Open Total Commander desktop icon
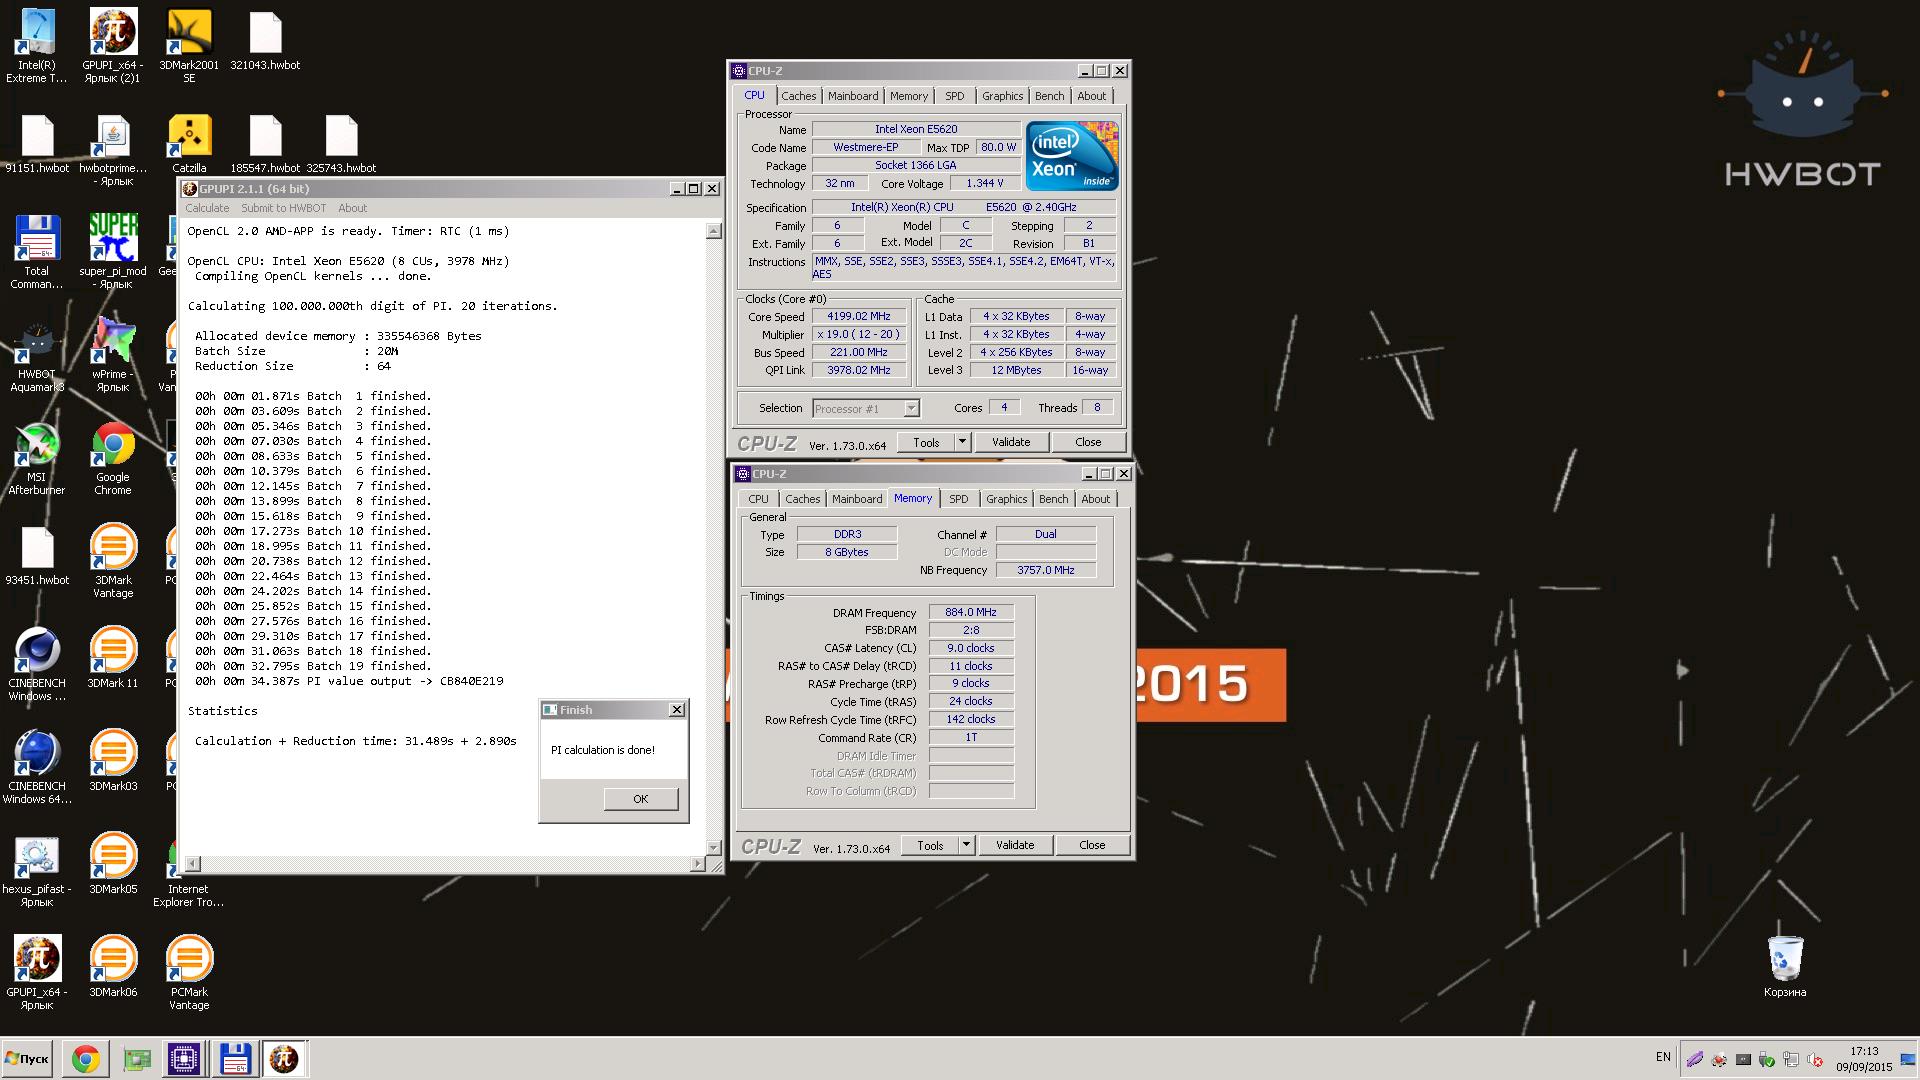The image size is (1920, 1080). 37,252
